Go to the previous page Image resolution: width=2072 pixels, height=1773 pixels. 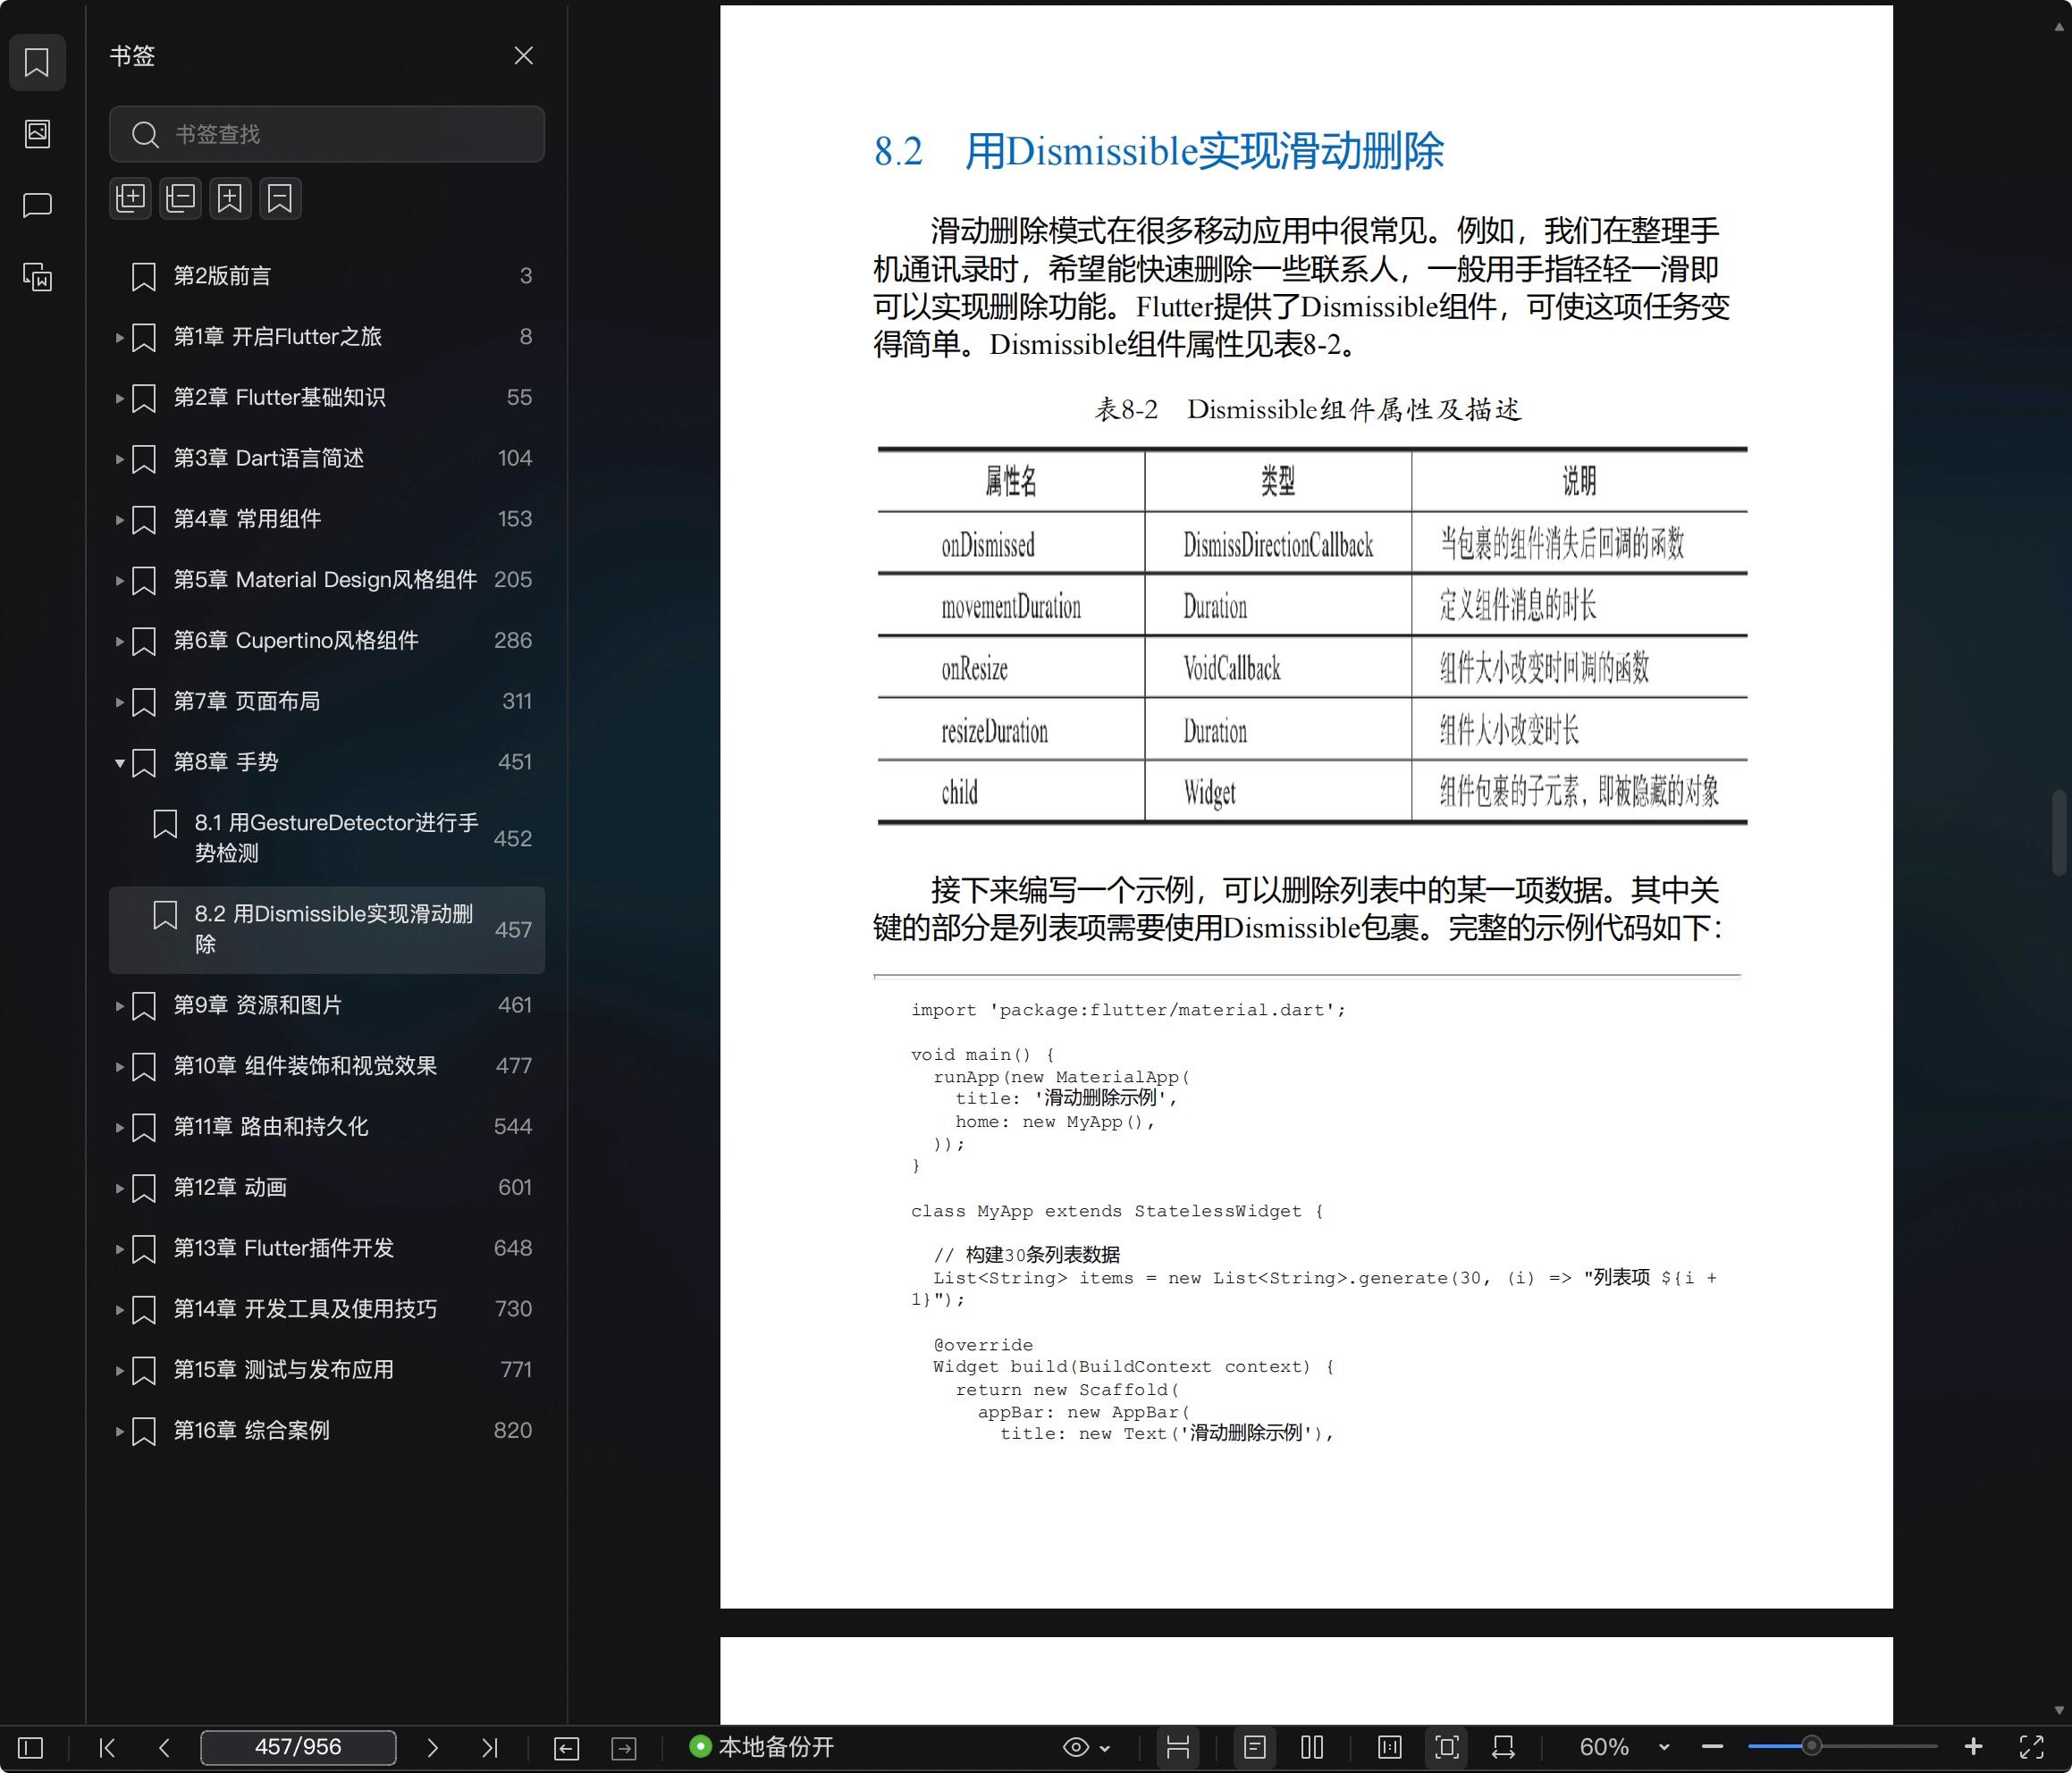click(x=165, y=1747)
